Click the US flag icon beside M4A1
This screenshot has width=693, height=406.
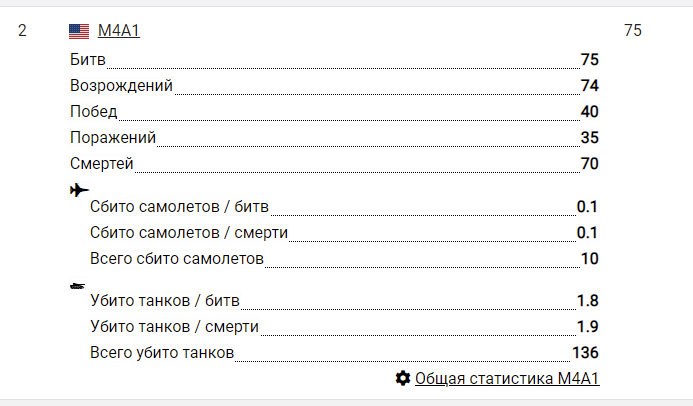click(79, 32)
